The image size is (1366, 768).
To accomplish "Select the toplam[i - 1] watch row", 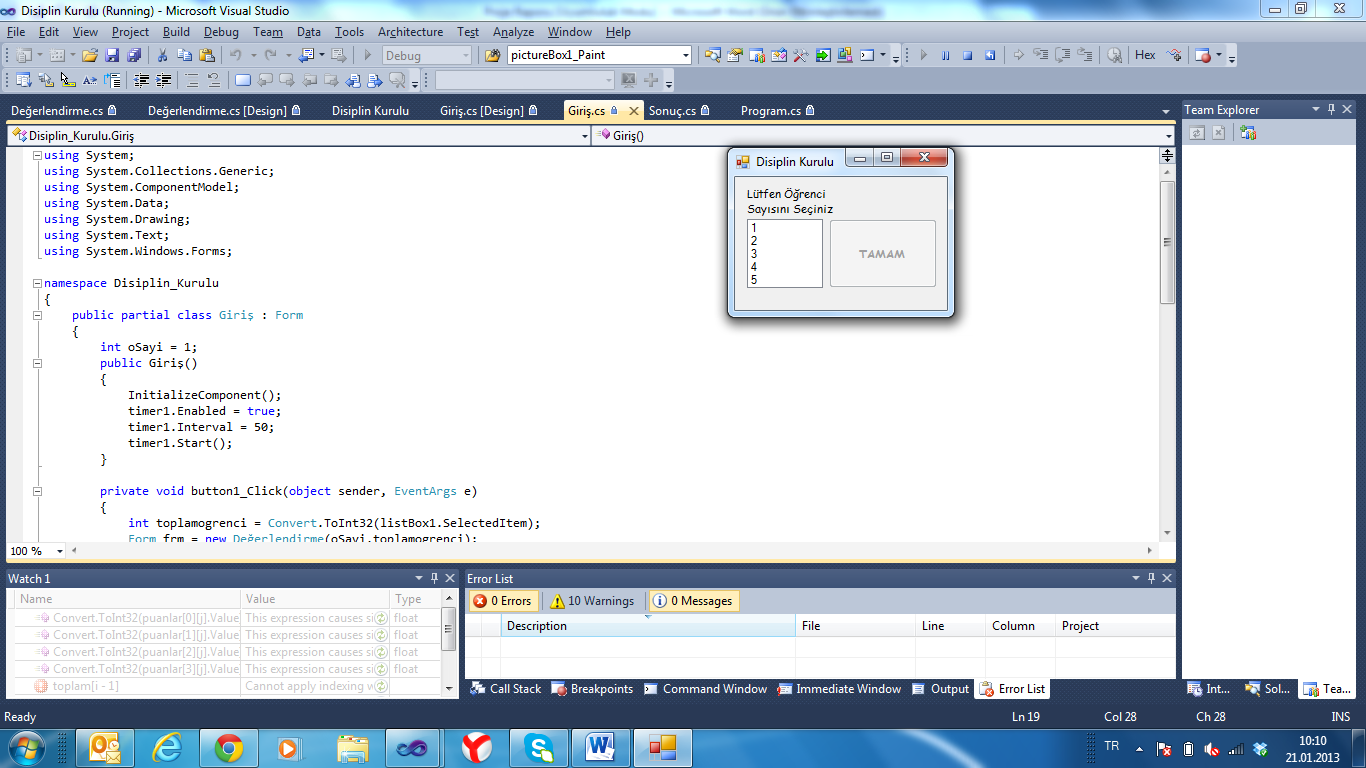I will click(226, 686).
